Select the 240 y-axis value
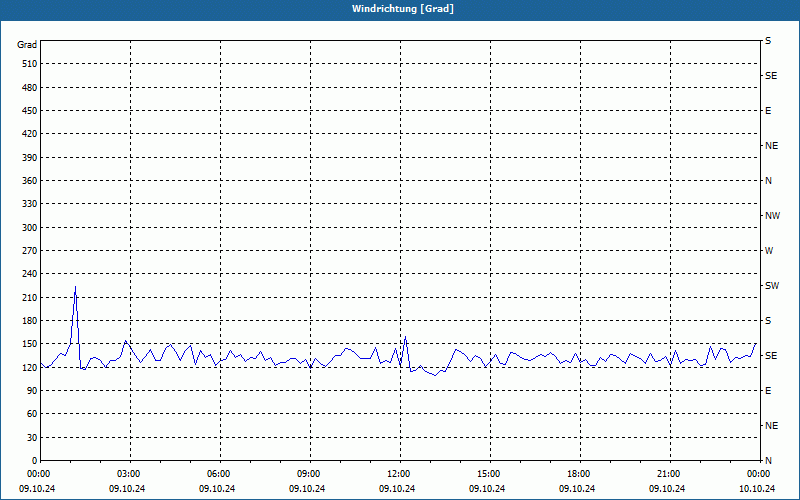This screenshot has width=800, height=500. coord(30,274)
